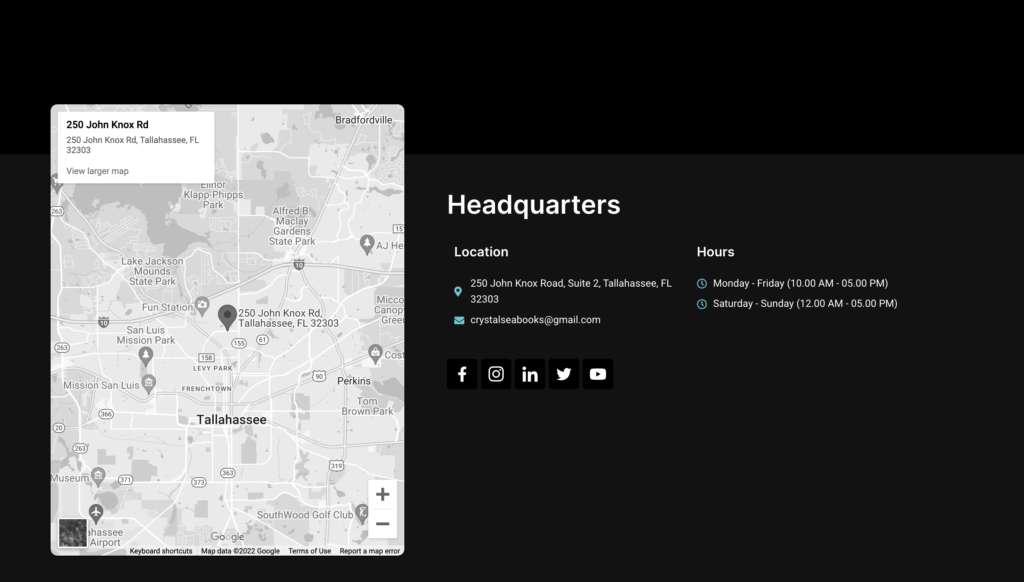
Task: Click the Saturday - Sunday hours text
Action: tap(805, 304)
